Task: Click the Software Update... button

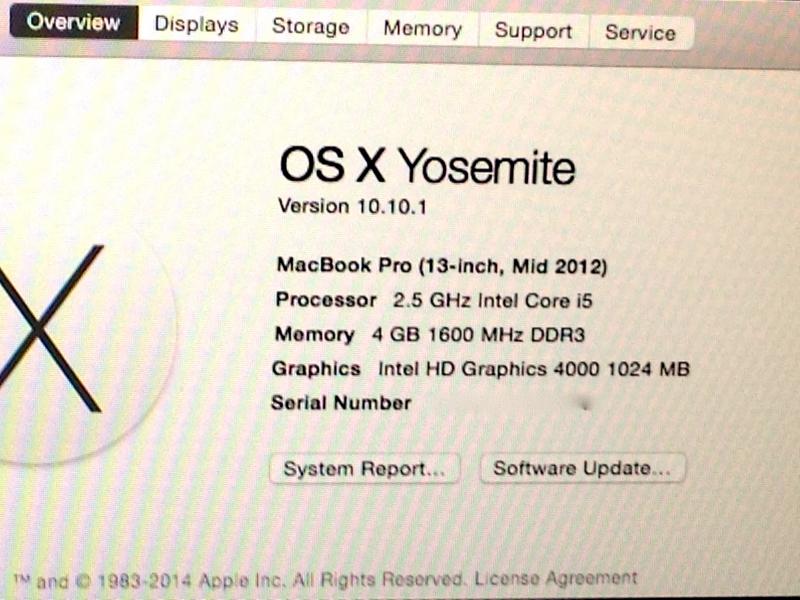Action: coord(582,468)
